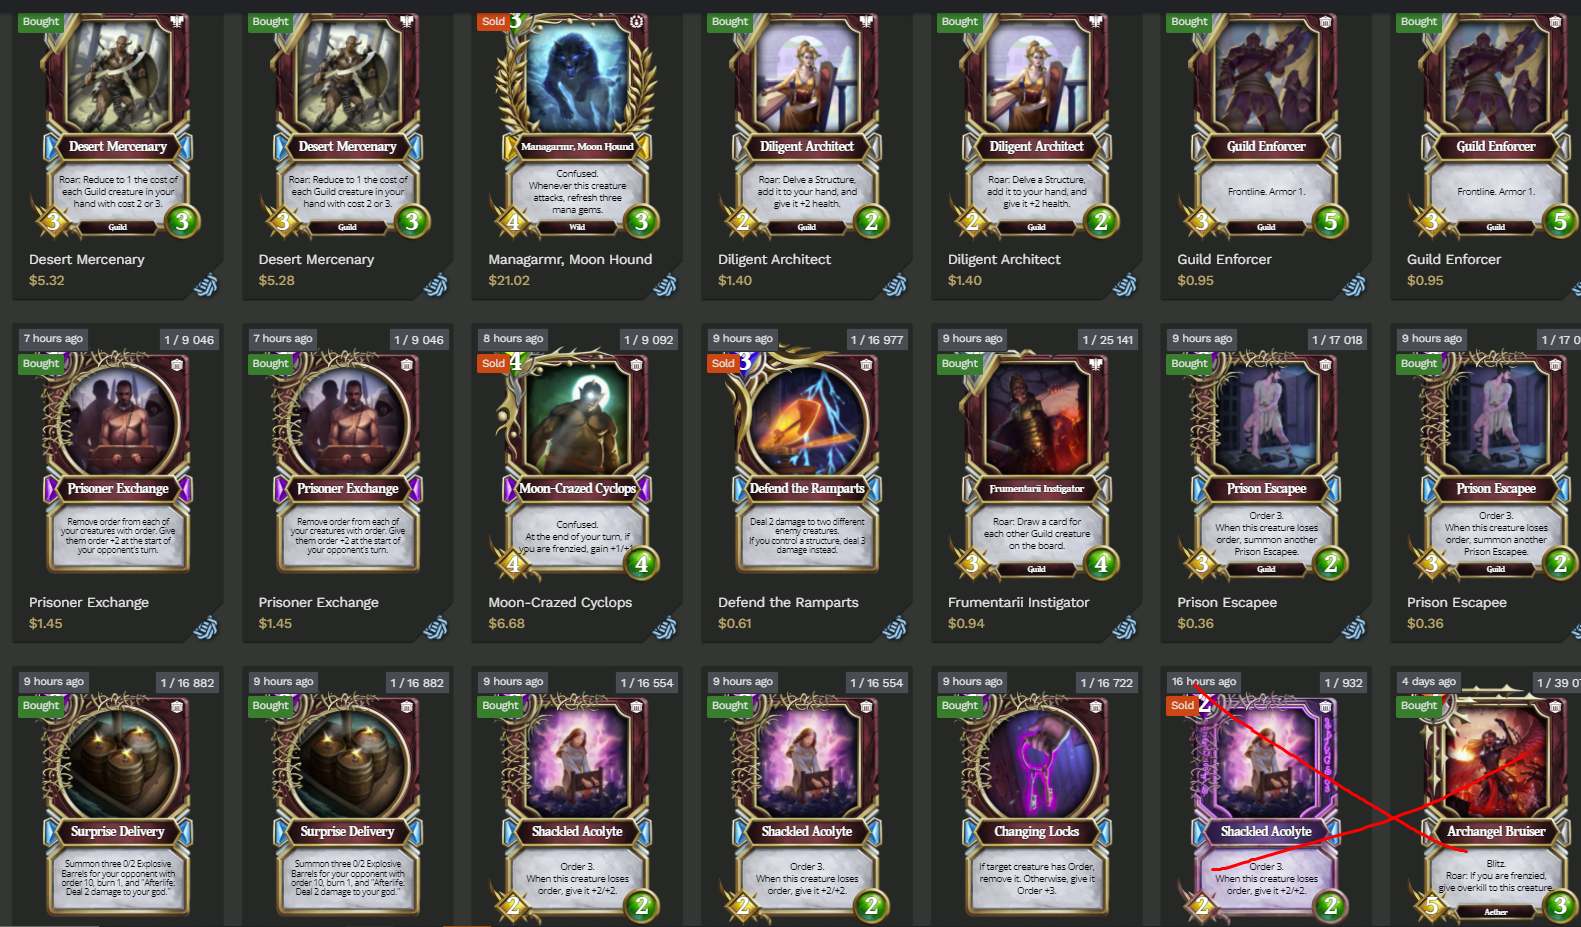Click Immutable X icon on Managarmr, Moon Hound listing

point(665,286)
